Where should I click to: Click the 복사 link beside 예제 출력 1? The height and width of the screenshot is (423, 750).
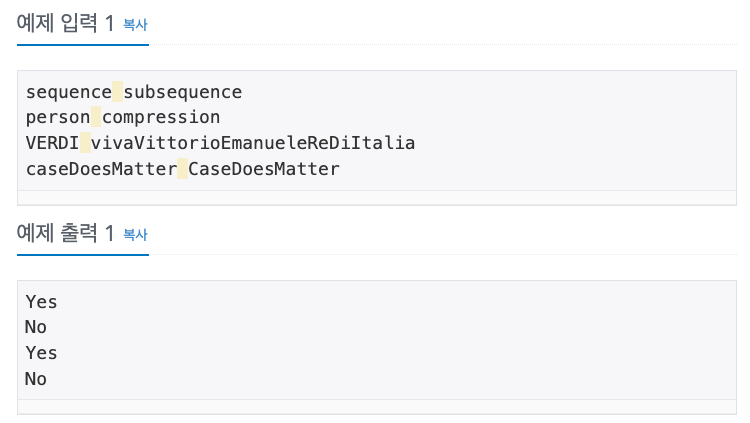coord(135,234)
